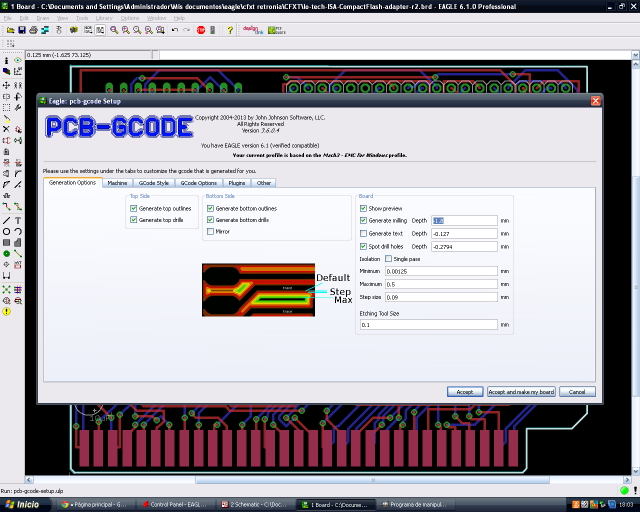Image resolution: width=640 pixels, height=512 pixels.
Task: Open the Library menu in EAGLE
Action: [104, 18]
